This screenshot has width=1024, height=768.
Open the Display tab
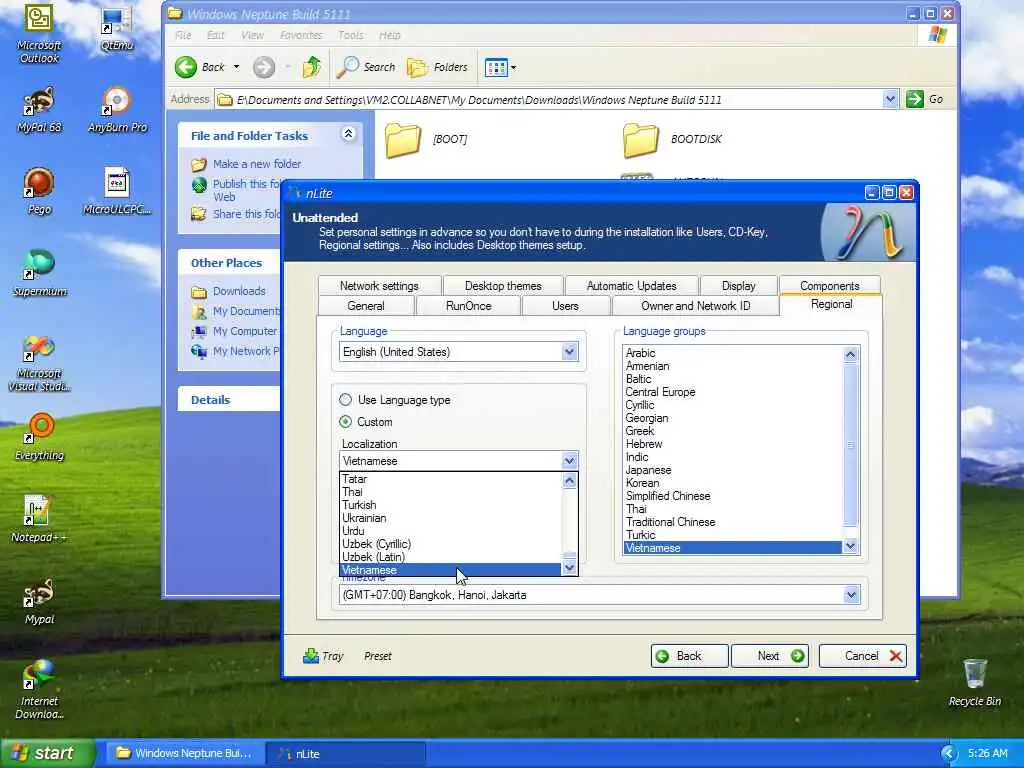pos(739,286)
